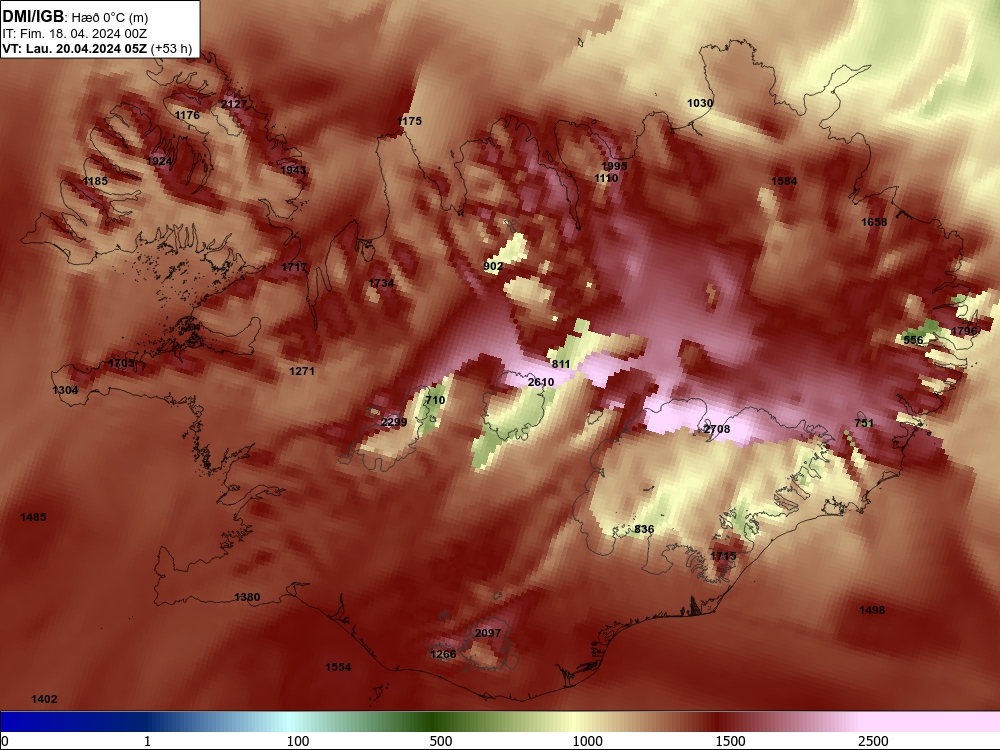The width and height of the screenshot is (1000, 750).
Task: Click the map value 2708
Action: point(716,429)
